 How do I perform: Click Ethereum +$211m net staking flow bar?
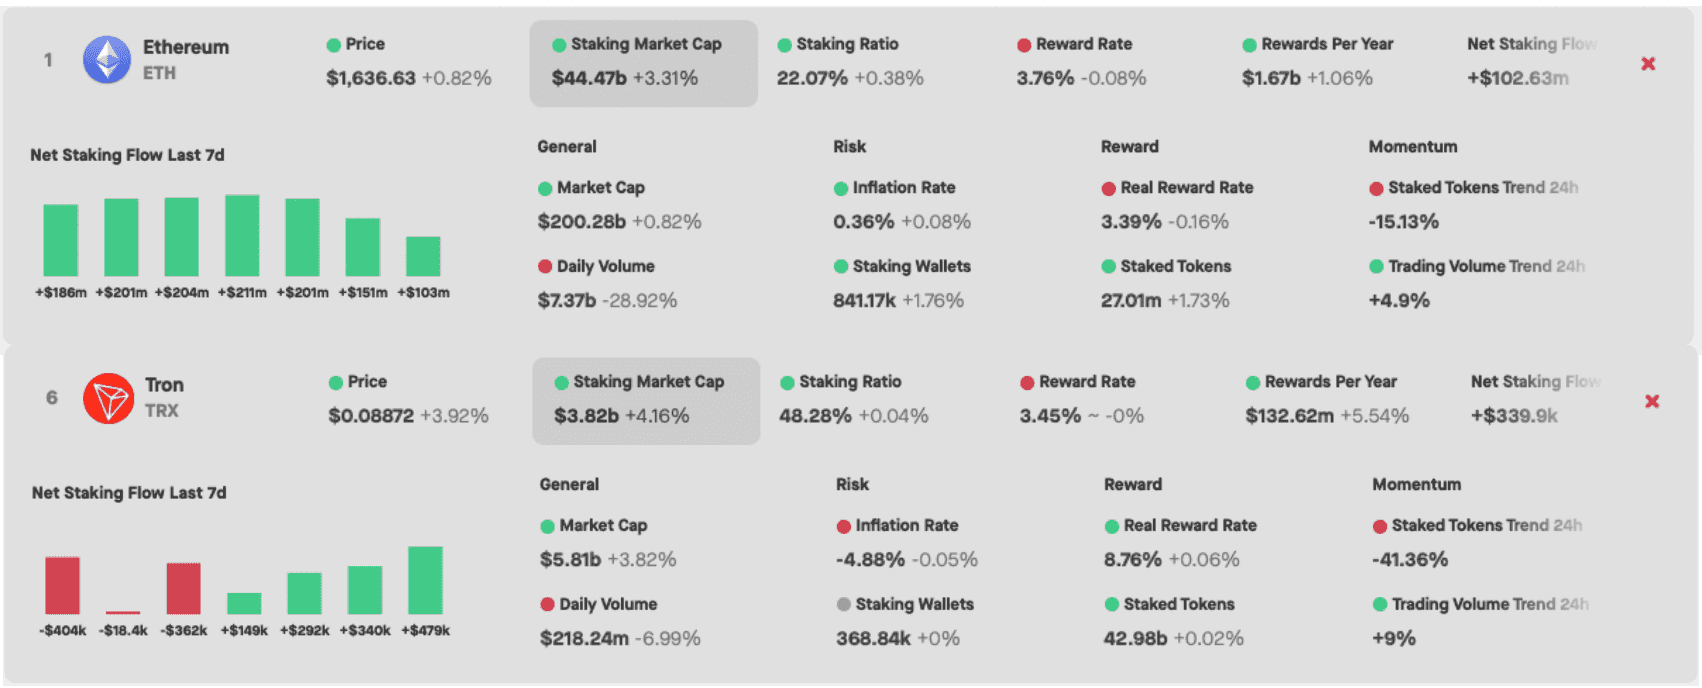pyautogui.click(x=242, y=236)
